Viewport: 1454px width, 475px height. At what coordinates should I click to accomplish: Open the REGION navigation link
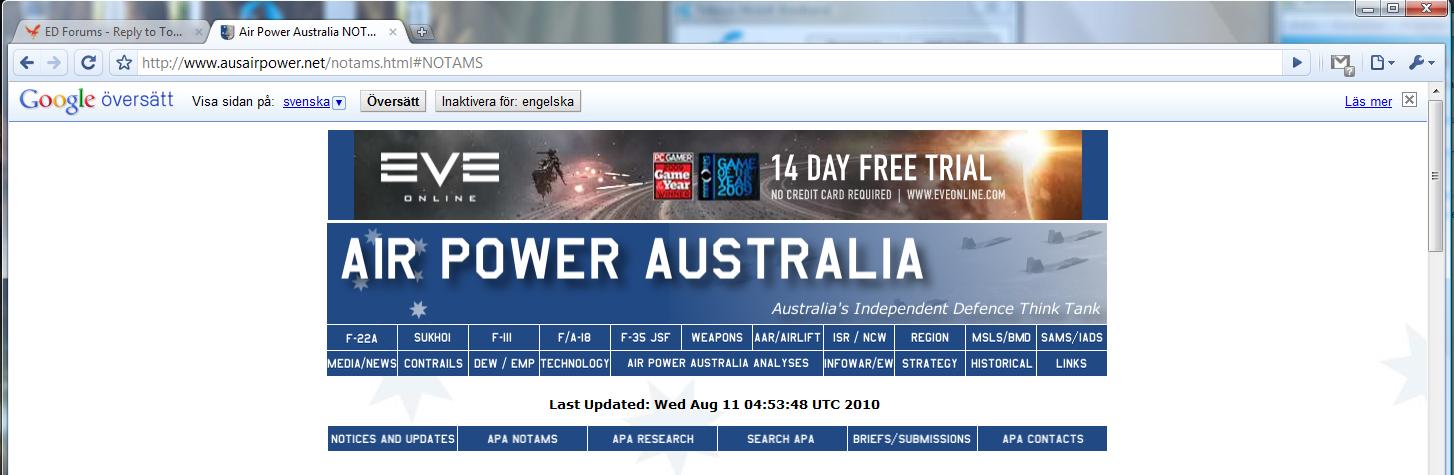[x=930, y=338]
